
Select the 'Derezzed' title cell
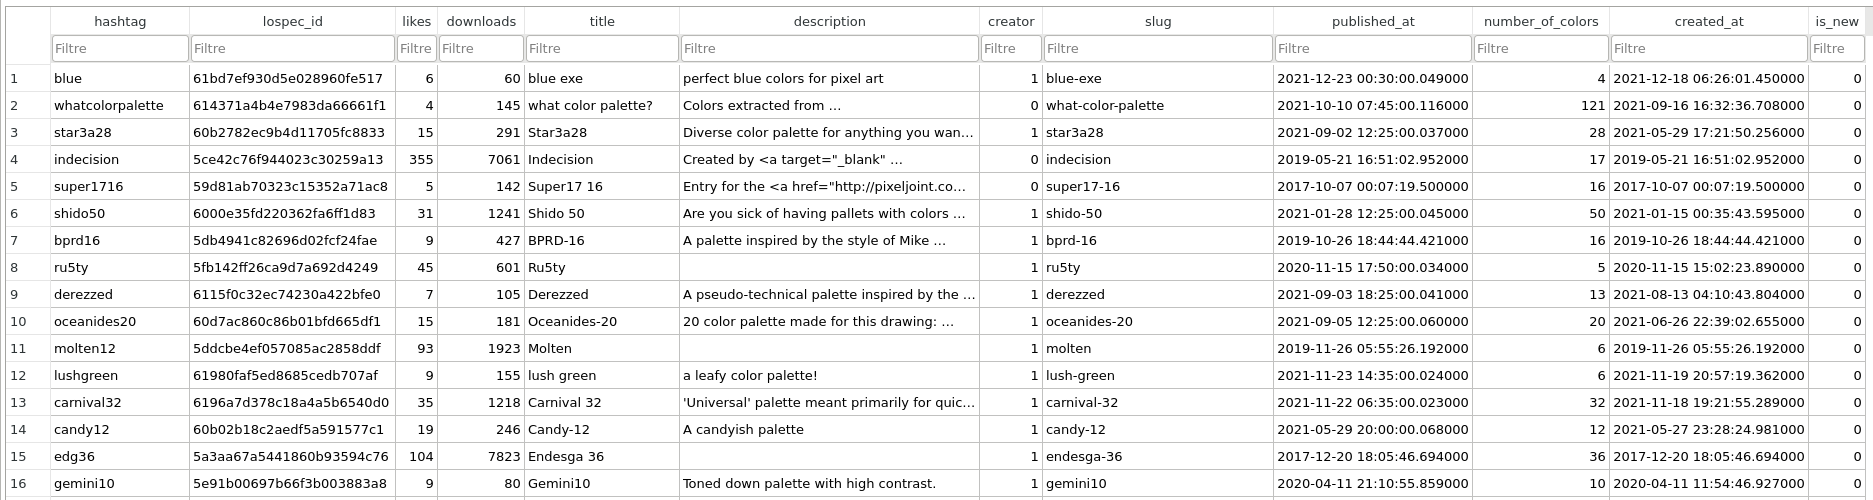point(602,294)
